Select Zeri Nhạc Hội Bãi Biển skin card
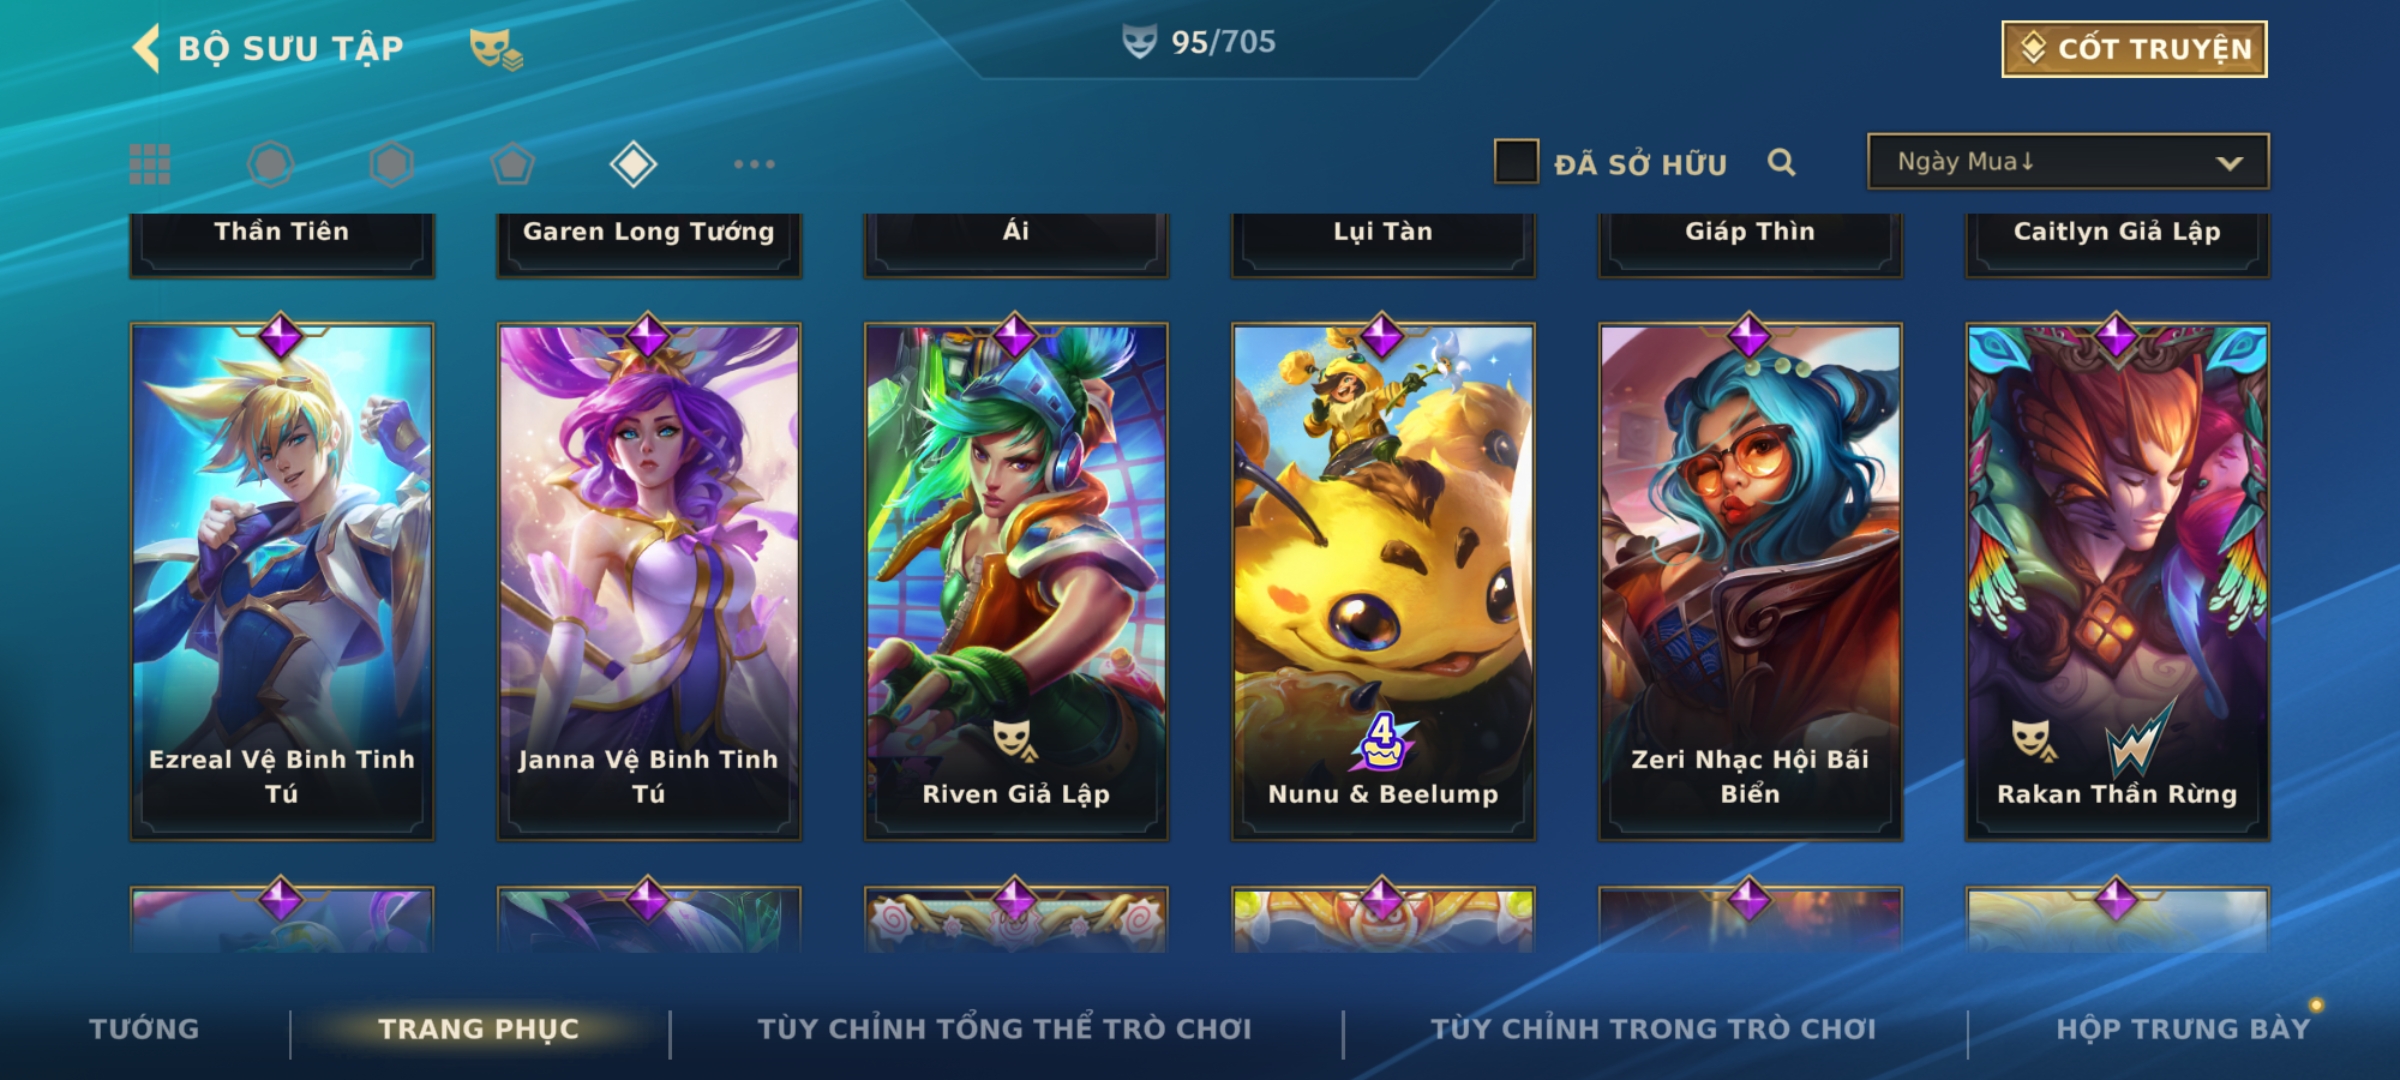 coord(1750,580)
